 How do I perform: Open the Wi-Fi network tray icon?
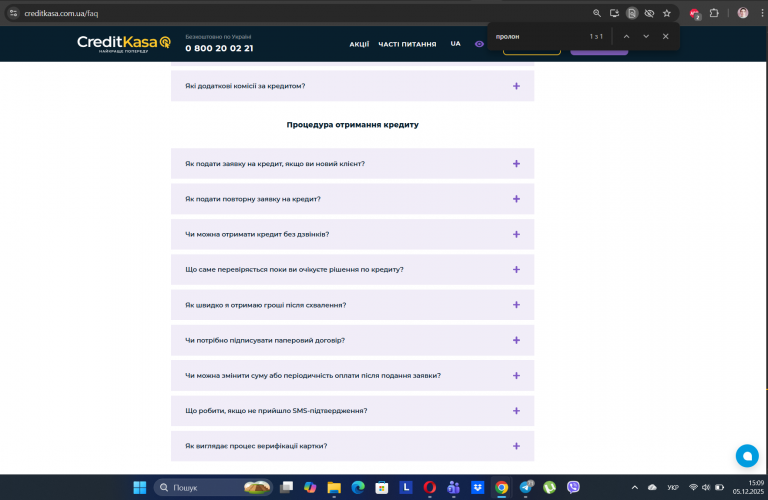693,487
